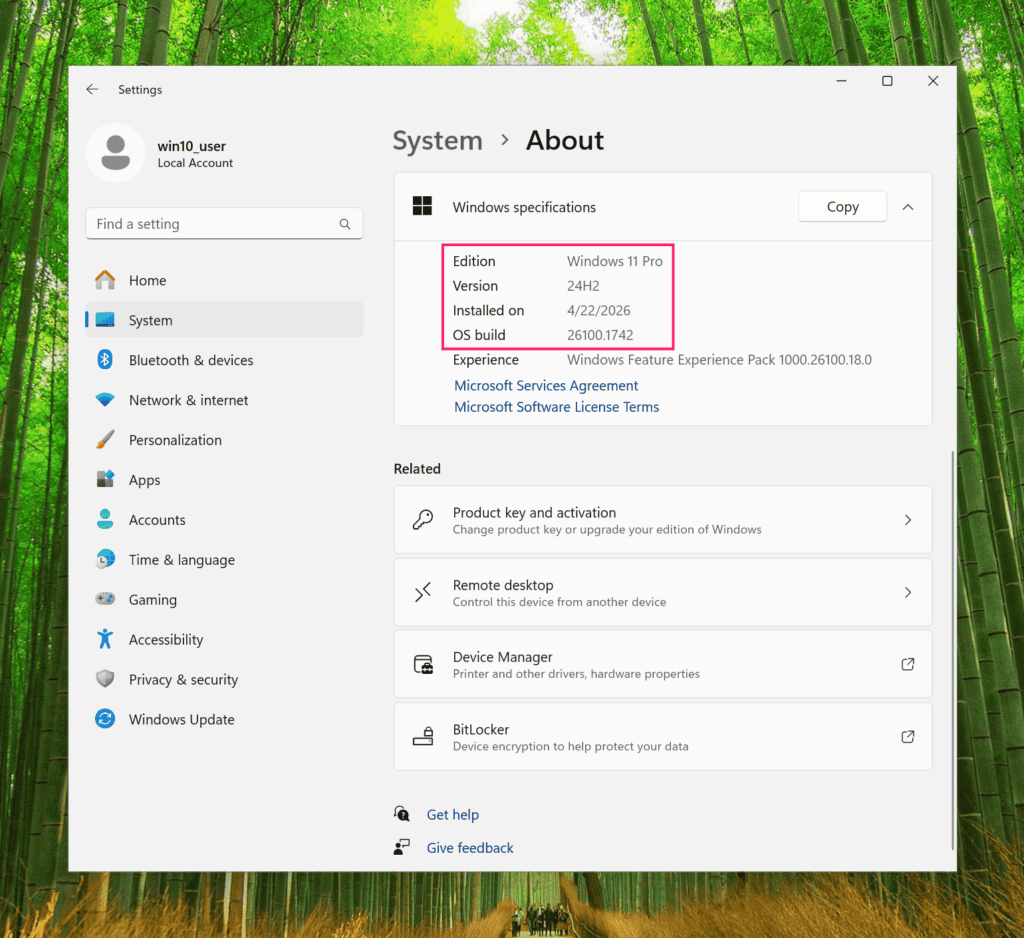Image resolution: width=1024 pixels, height=938 pixels.
Task: Click the Privacy shield icon
Action: tap(105, 679)
